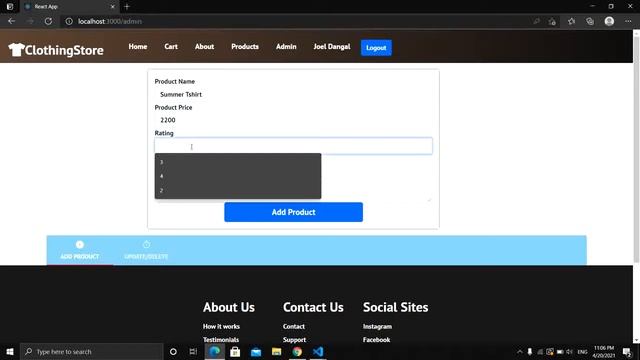
Task: Open browser Favorites star icon
Action: click(571, 21)
